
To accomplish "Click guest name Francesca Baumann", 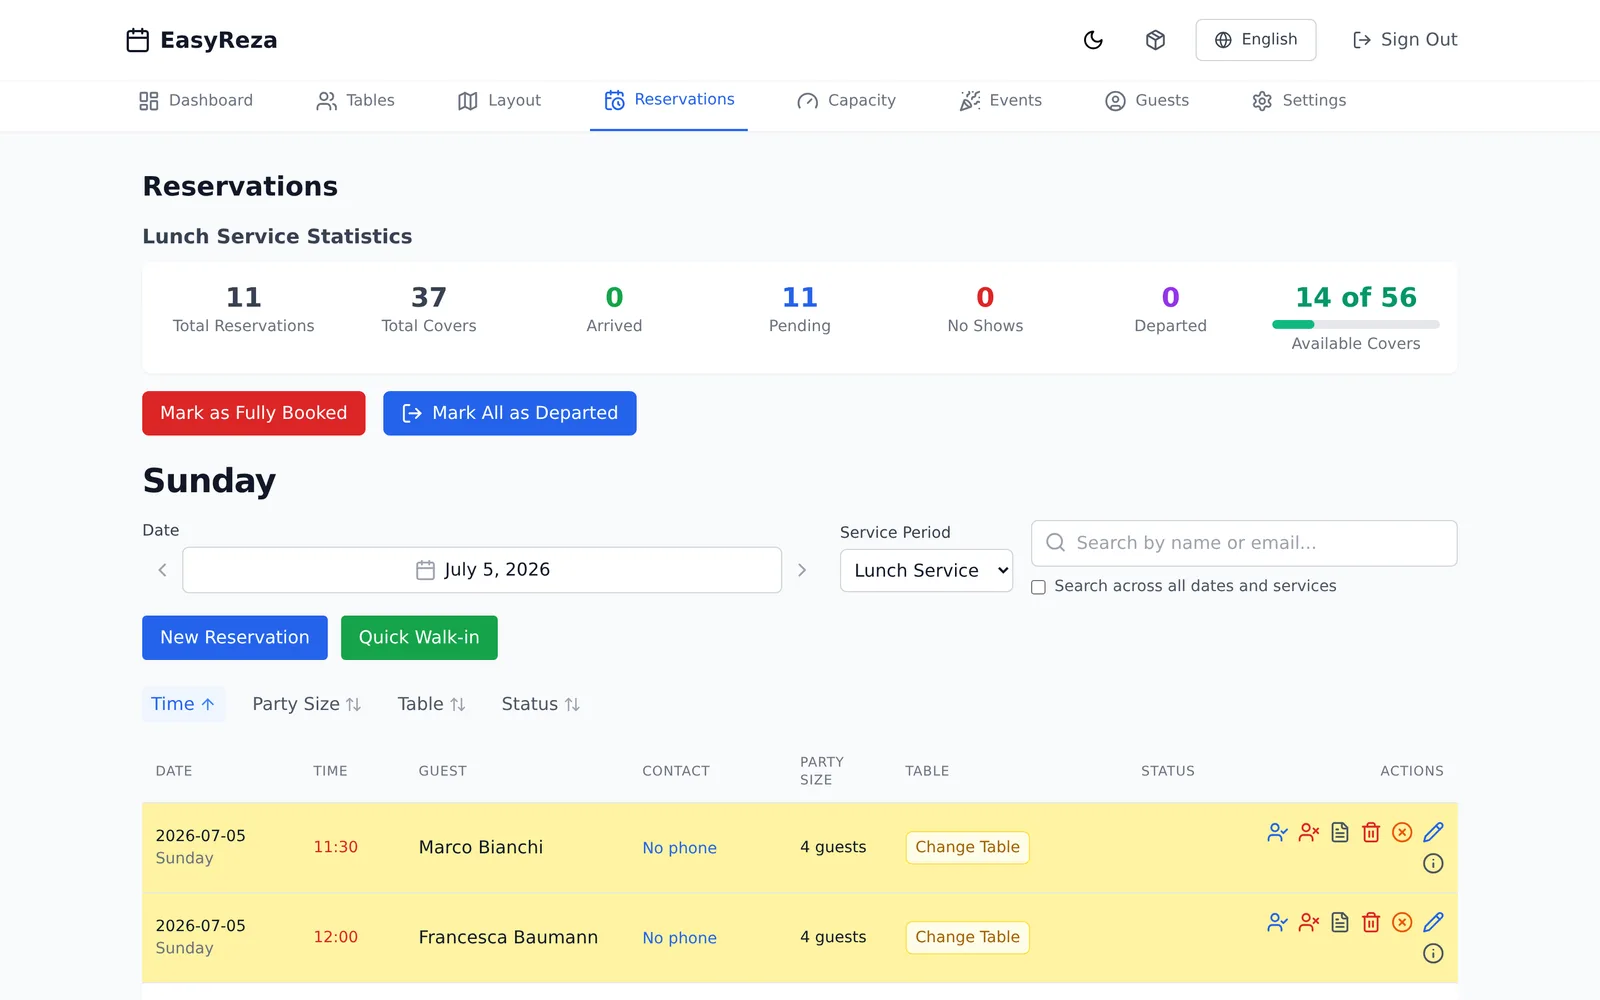I will pos(508,937).
